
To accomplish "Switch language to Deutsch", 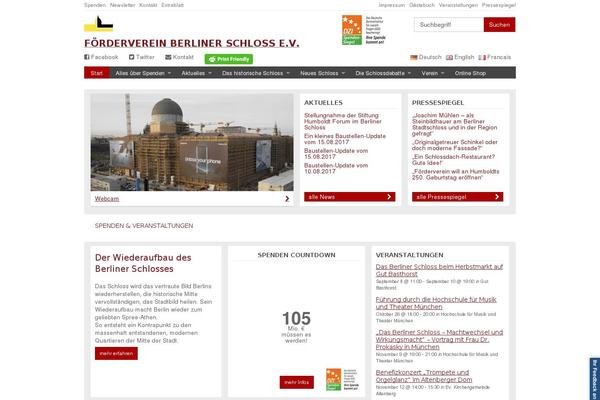I will (x=426, y=57).
